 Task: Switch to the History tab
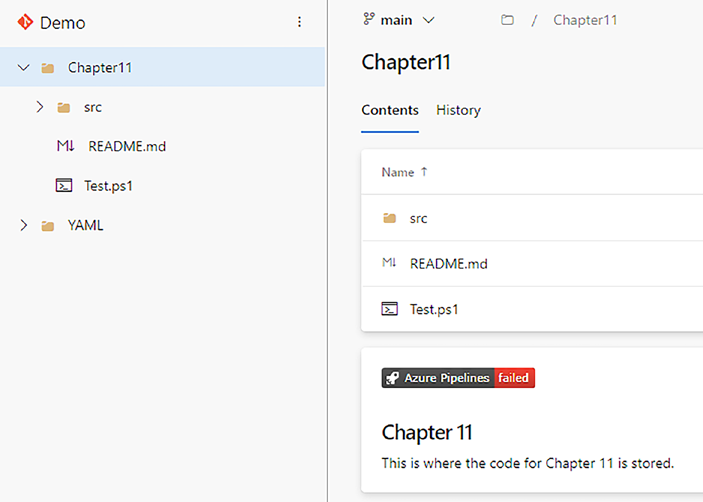click(x=458, y=110)
